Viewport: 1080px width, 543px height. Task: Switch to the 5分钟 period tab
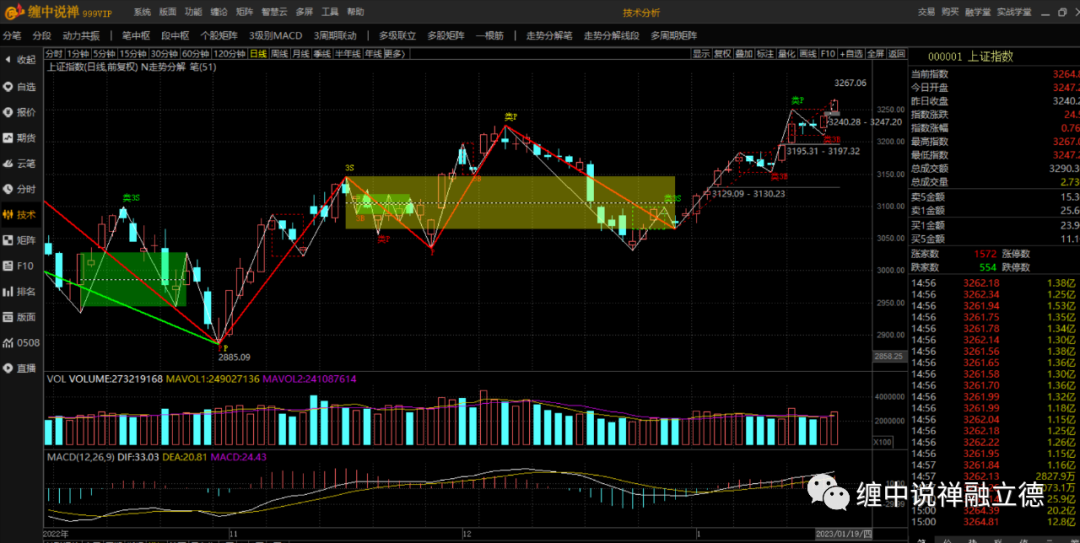[x=104, y=54]
